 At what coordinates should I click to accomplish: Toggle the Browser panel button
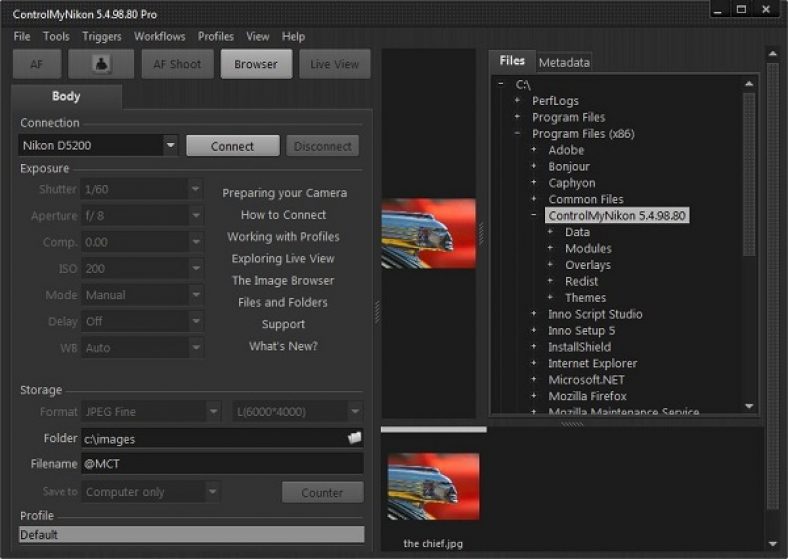click(256, 64)
